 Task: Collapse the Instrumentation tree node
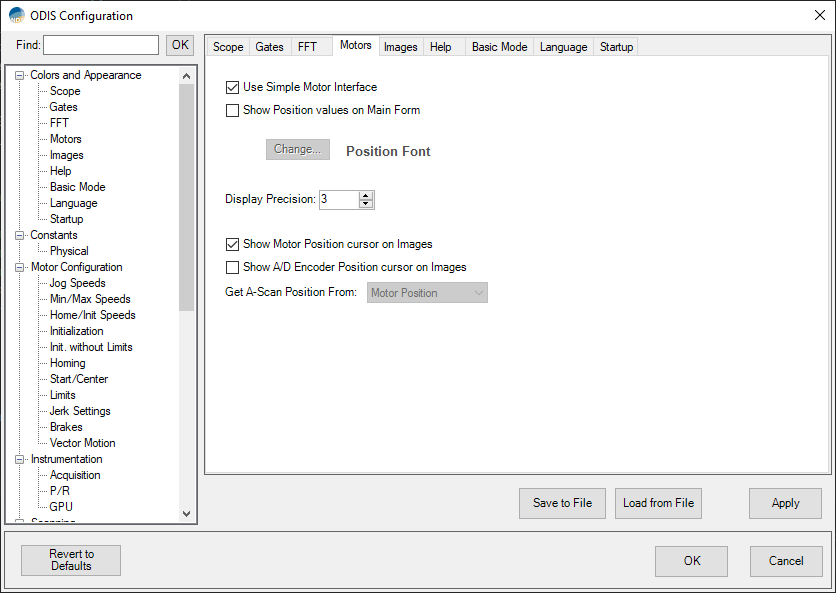click(20, 459)
